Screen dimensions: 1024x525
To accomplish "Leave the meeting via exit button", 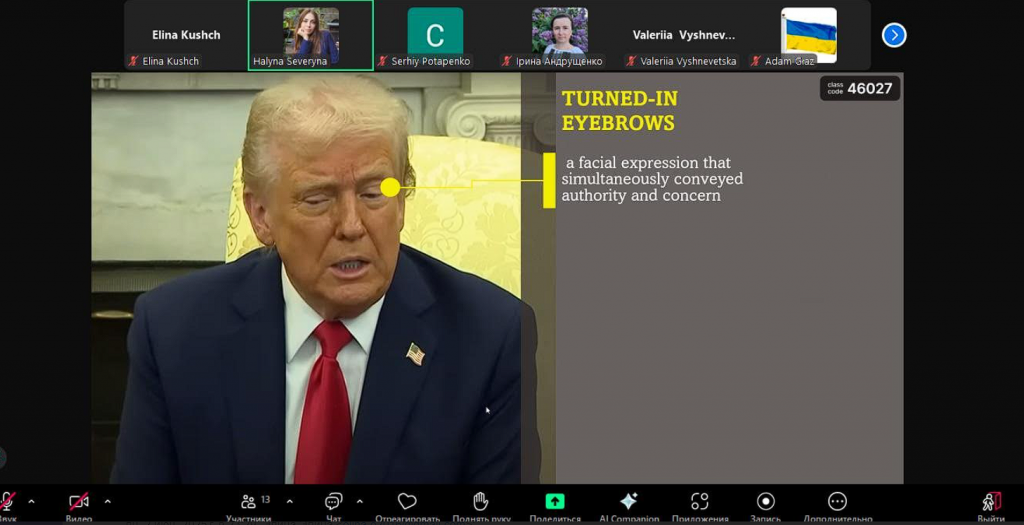I will (x=991, y=502).
